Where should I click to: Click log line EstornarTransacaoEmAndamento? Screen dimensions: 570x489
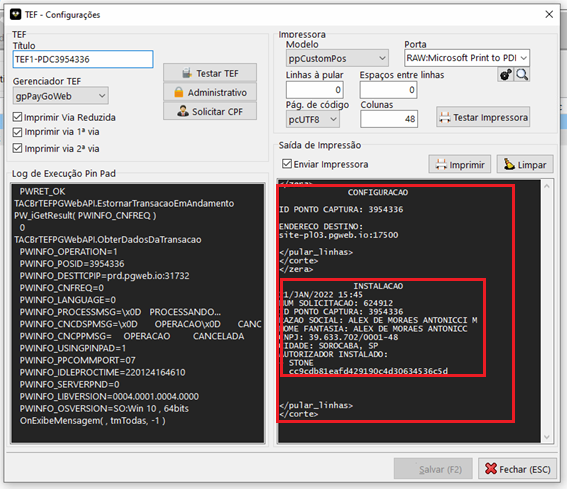[x=124, y=203]
